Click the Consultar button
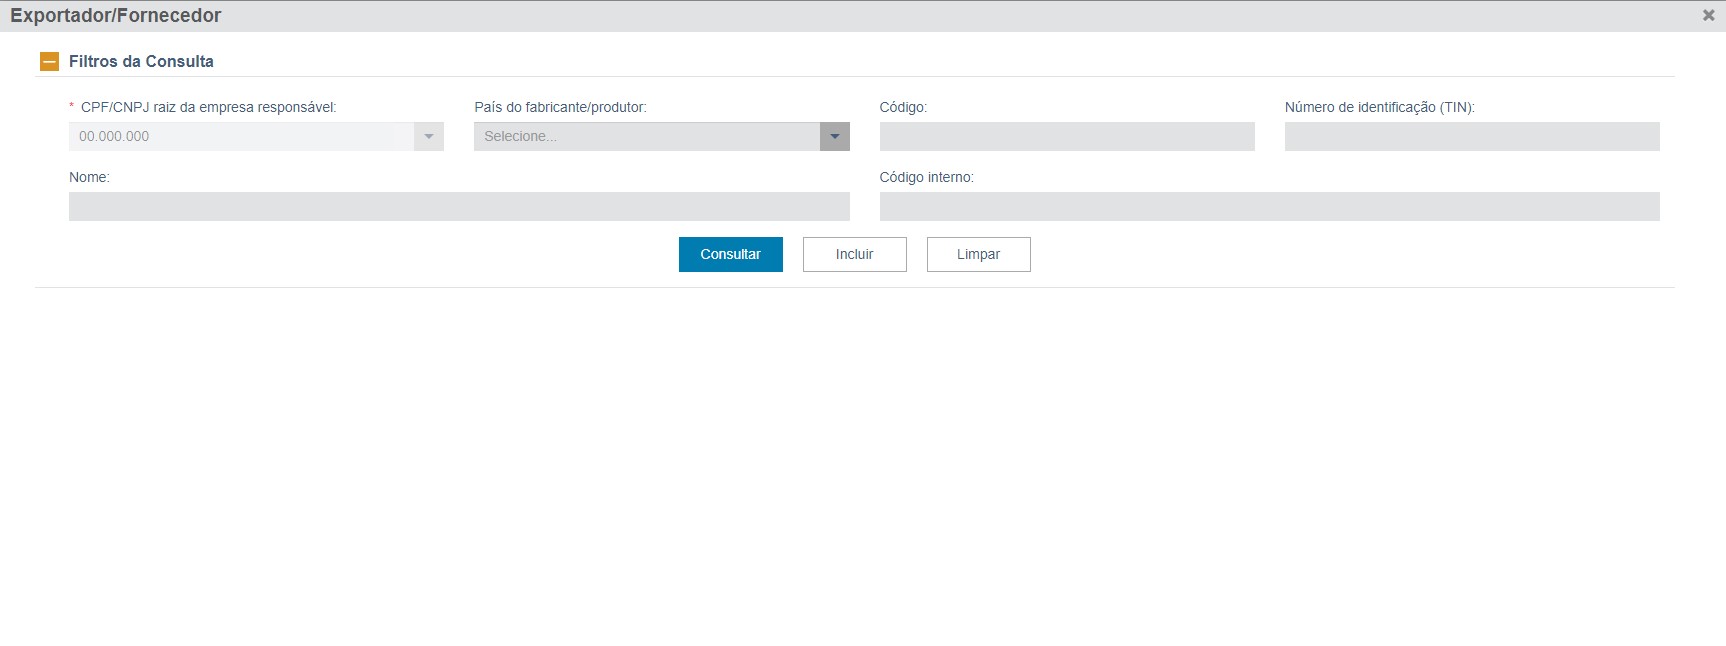Screen dimensions: 1726x646 pos(731,254)
